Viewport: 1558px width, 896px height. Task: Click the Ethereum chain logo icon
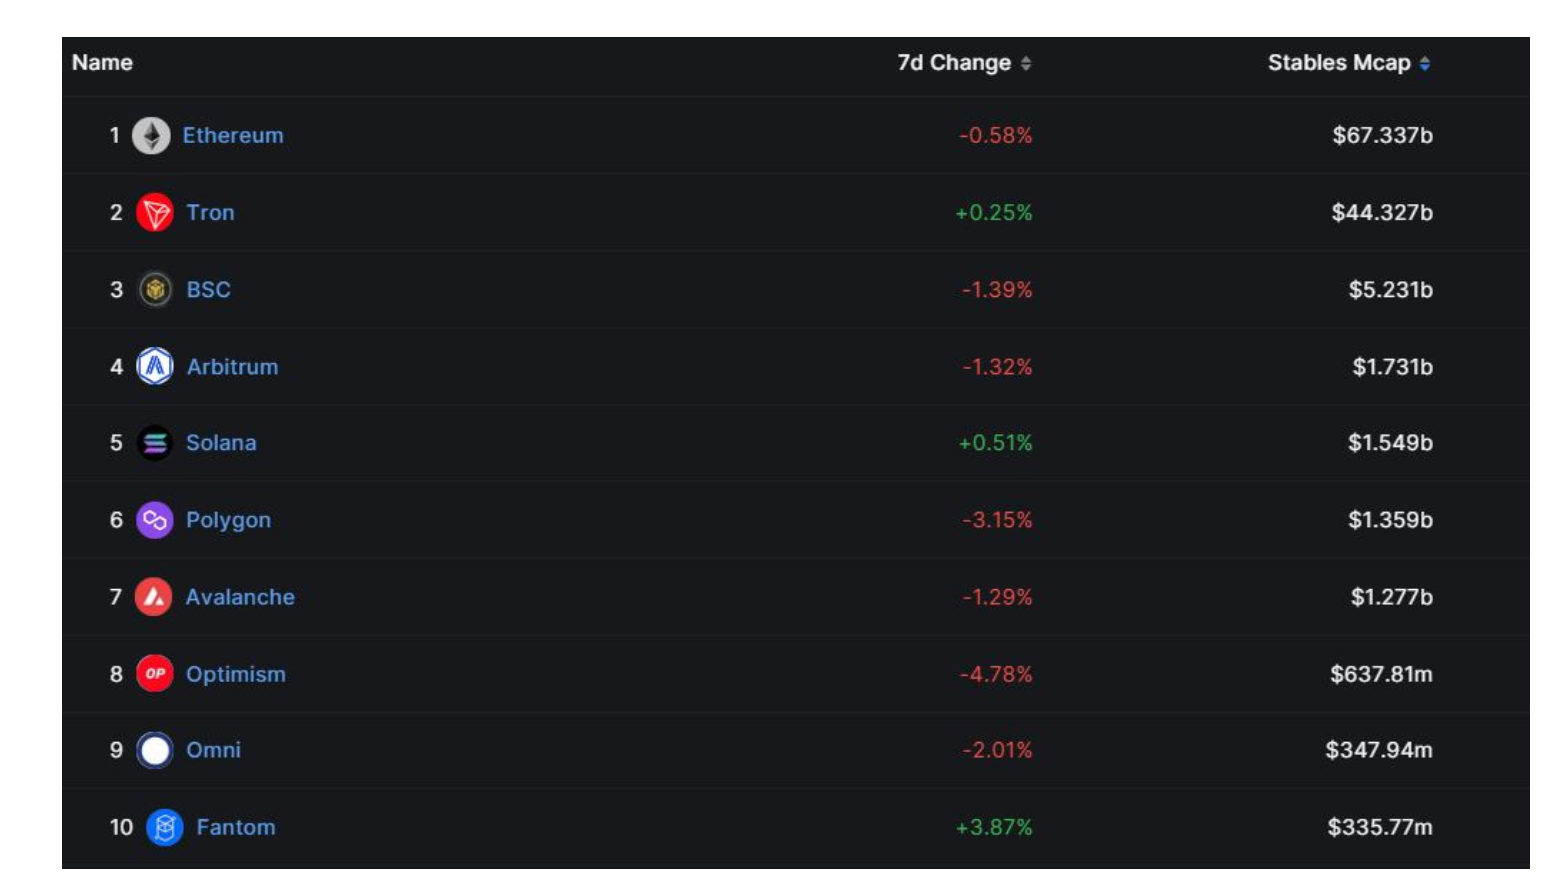click(x=151, y=136)
